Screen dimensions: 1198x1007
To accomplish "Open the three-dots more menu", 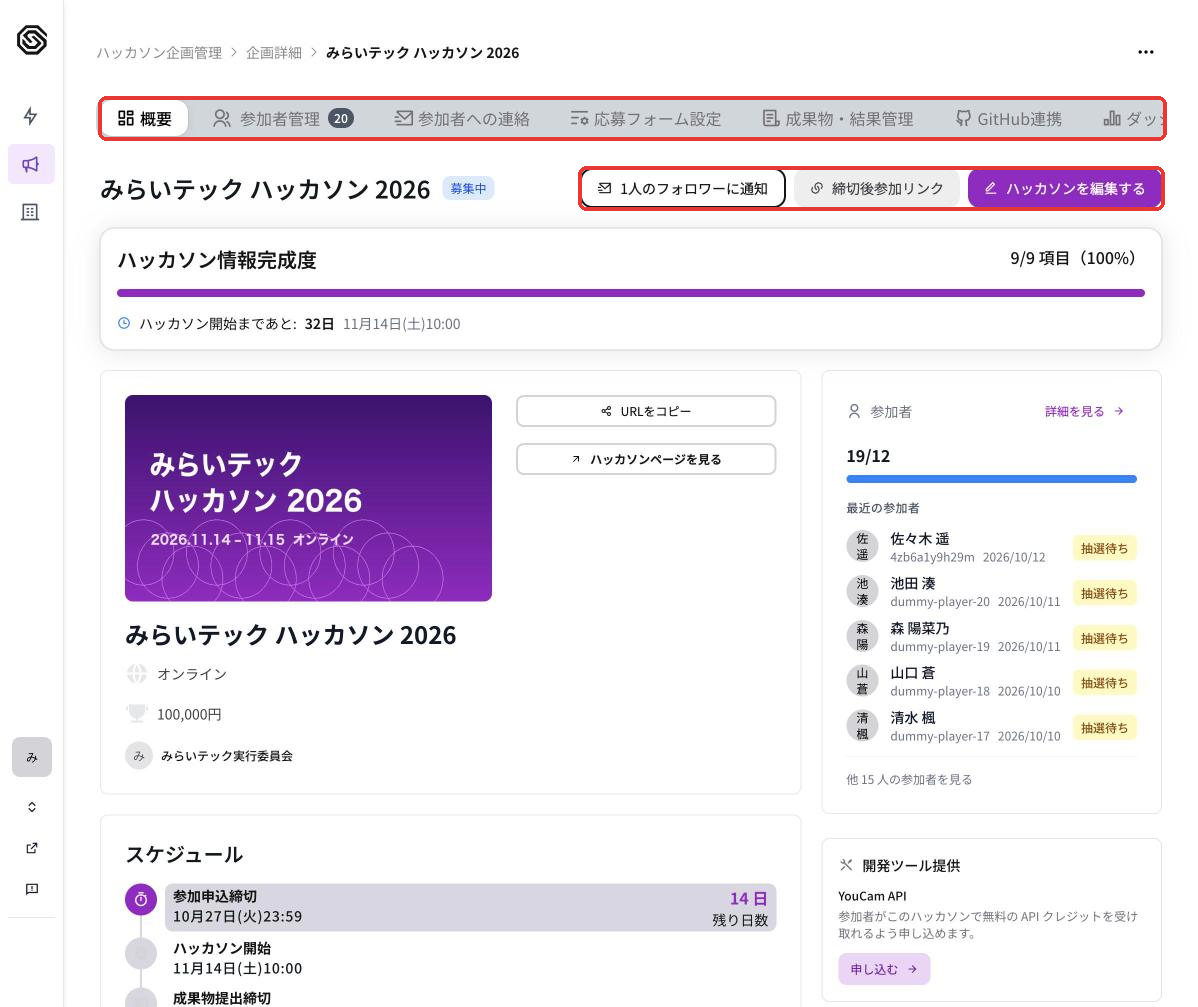I will 1145,52.
